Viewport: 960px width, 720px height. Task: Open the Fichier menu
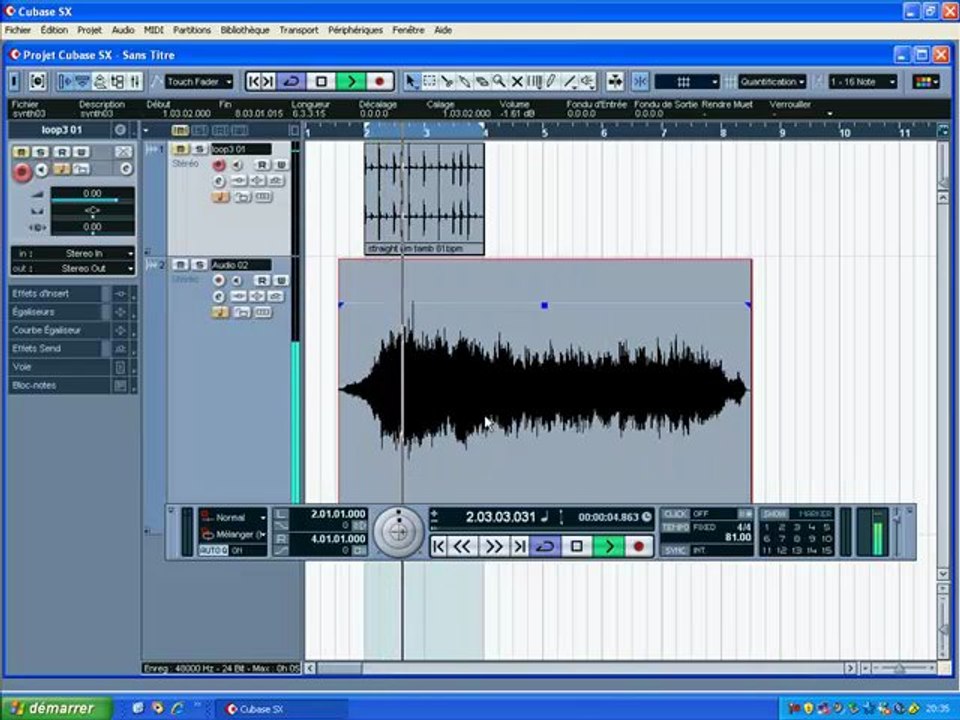18,29
